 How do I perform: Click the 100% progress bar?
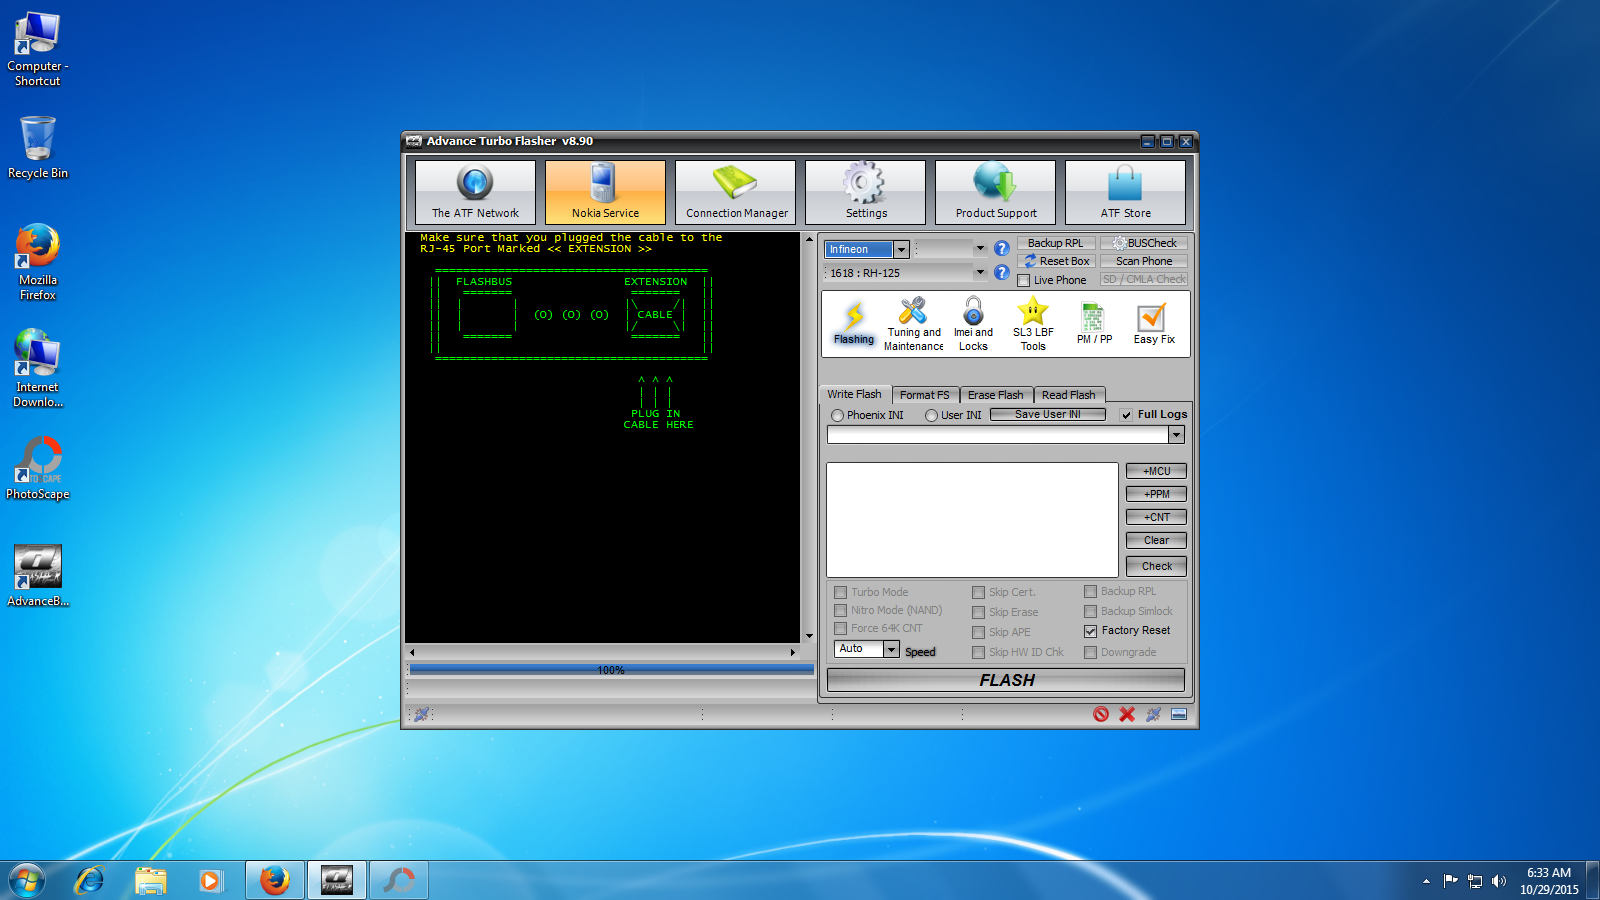(x=611, y=670)
